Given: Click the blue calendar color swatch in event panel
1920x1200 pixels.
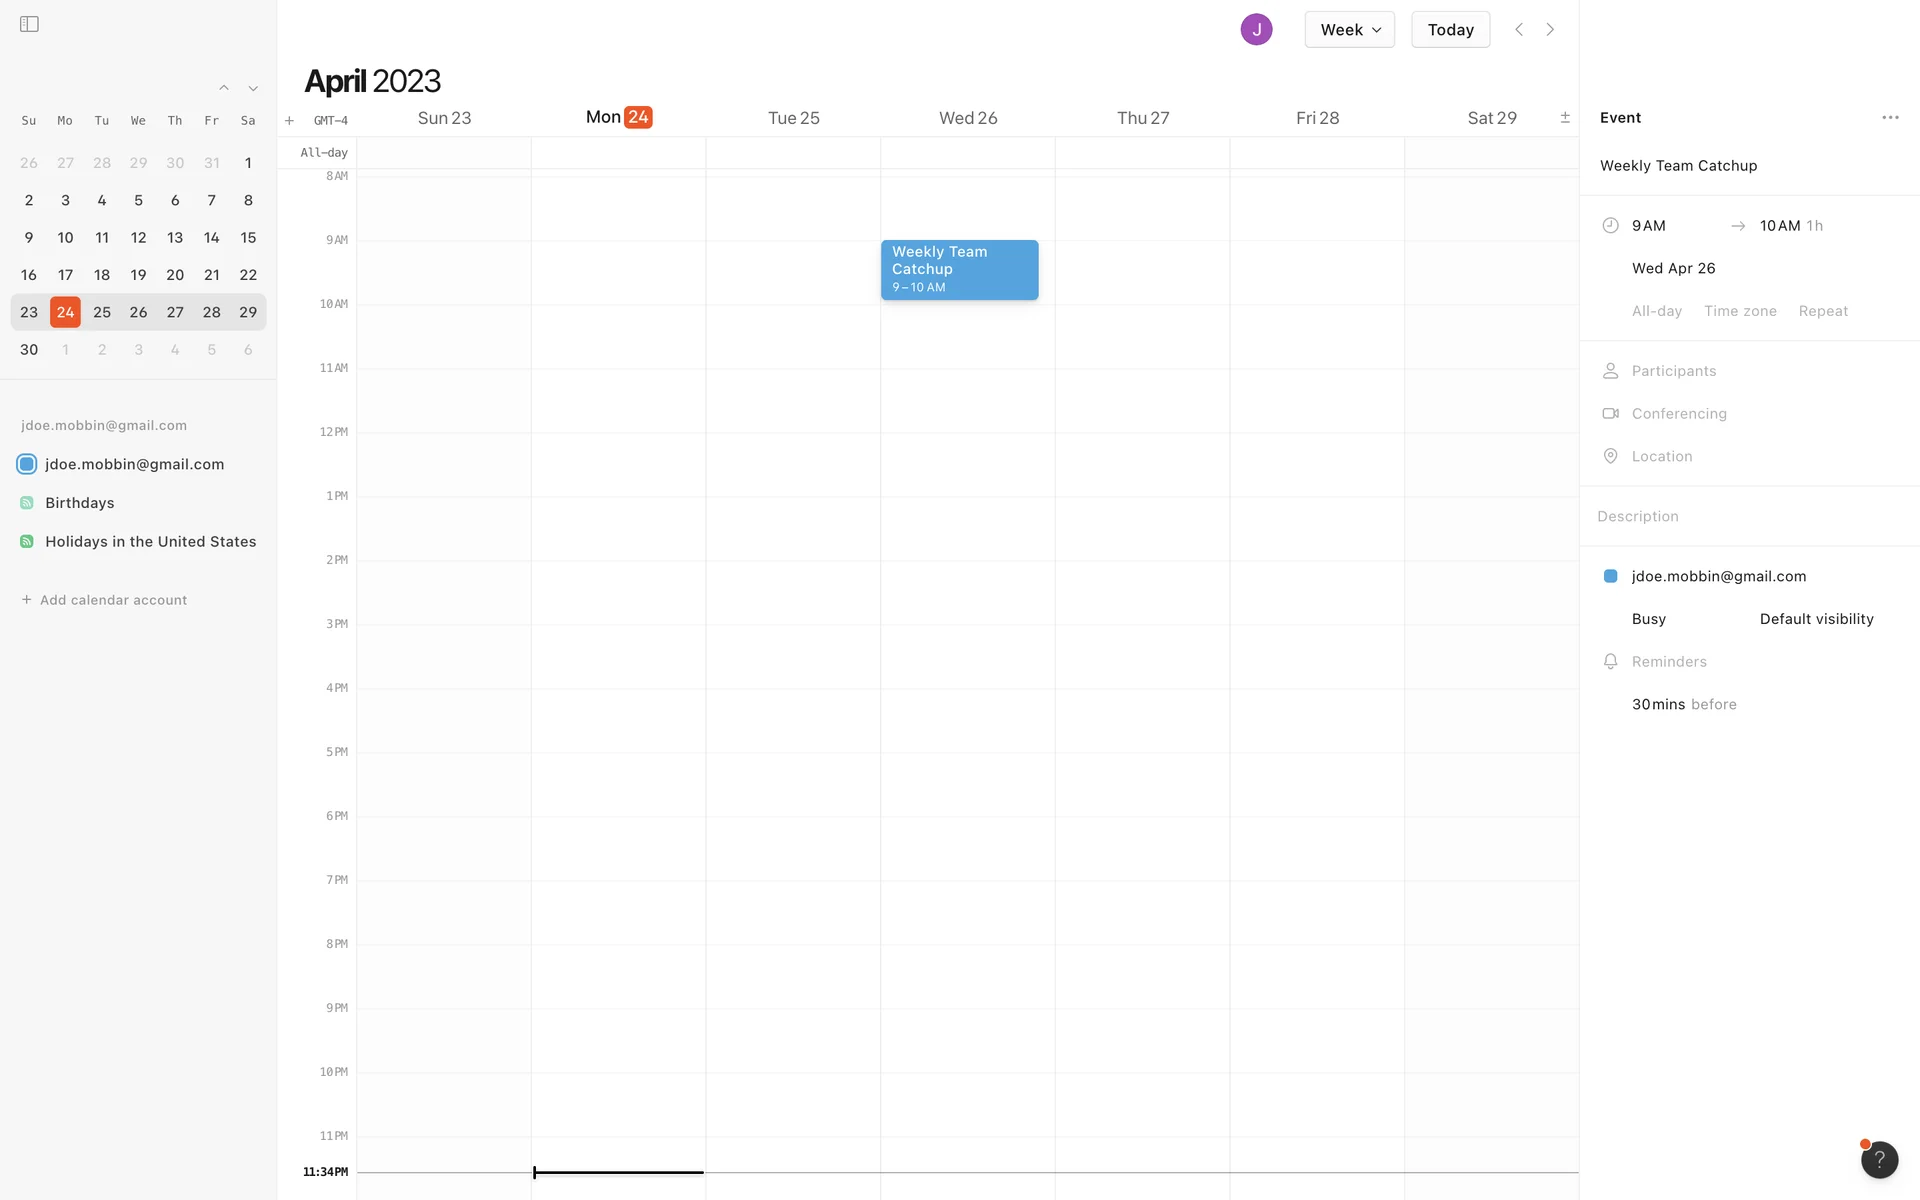Looking at the screenshot, I should click(1610, 576).
